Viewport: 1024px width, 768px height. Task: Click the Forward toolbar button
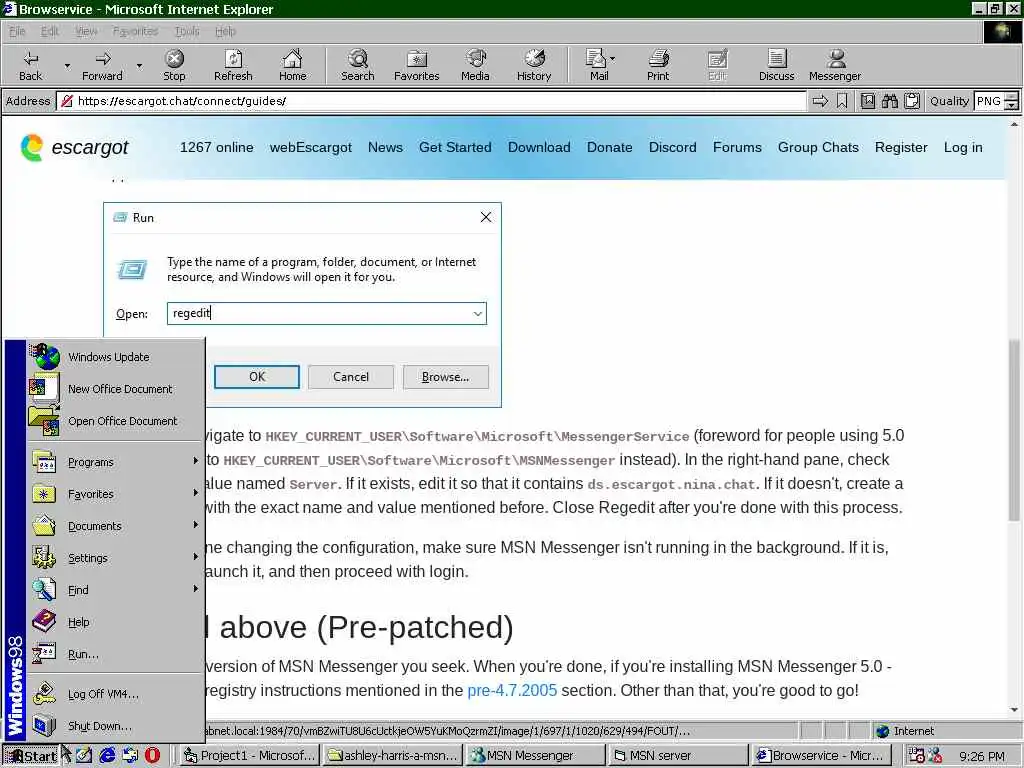102,65
